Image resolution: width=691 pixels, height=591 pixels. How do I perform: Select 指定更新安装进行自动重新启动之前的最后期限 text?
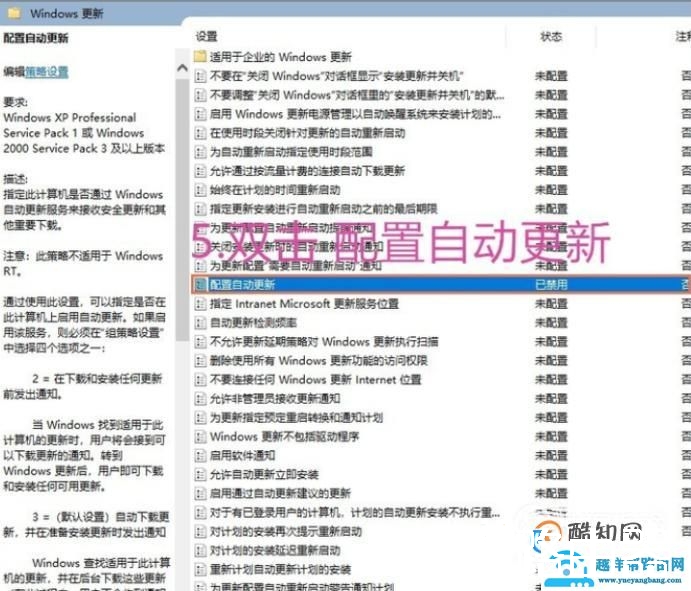pyautogui.click(x=323, y=209)
